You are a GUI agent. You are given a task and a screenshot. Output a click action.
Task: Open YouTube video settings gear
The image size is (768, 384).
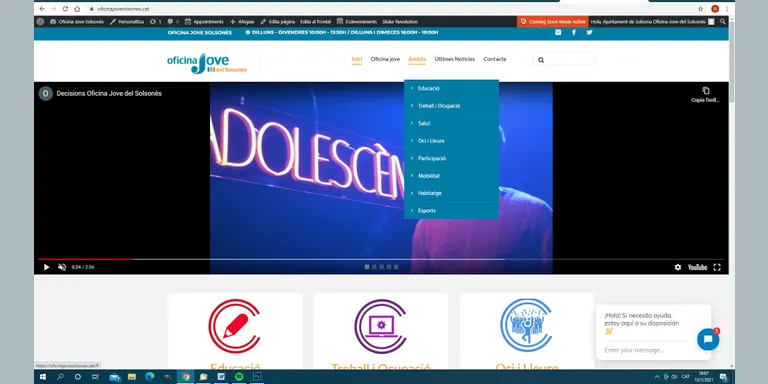pos(678,267)
